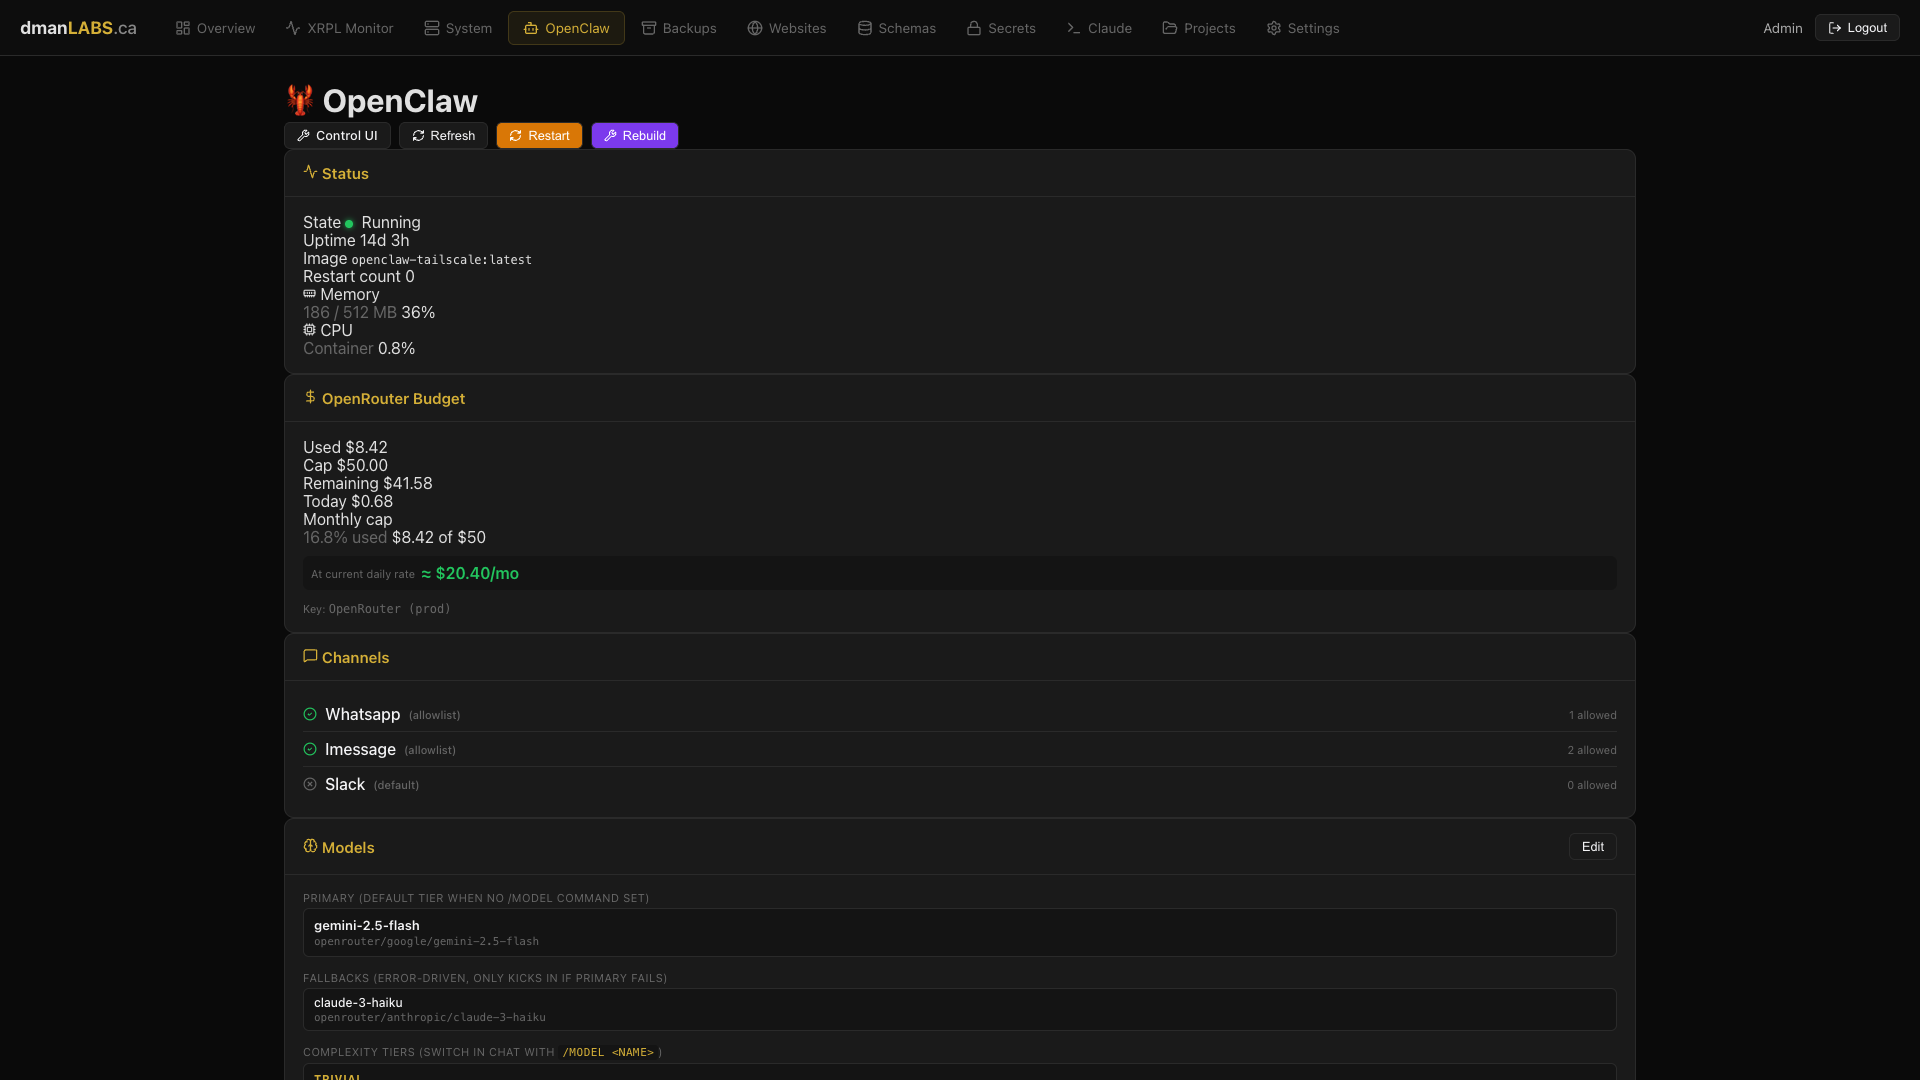Click the activity pulse icon beside Status

pos(310,172)
